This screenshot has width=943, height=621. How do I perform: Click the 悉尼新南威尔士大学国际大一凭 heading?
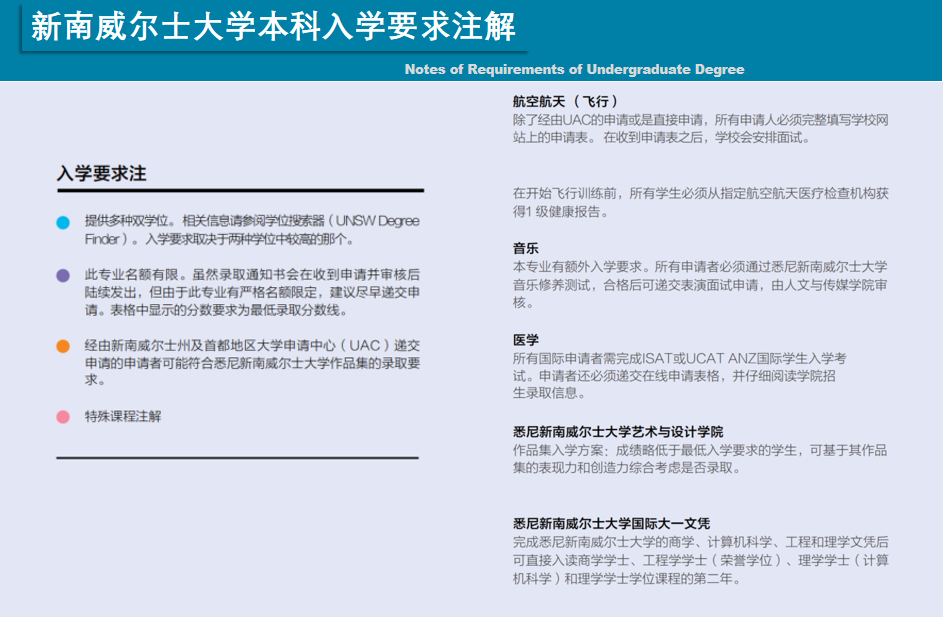pos(611,523)
